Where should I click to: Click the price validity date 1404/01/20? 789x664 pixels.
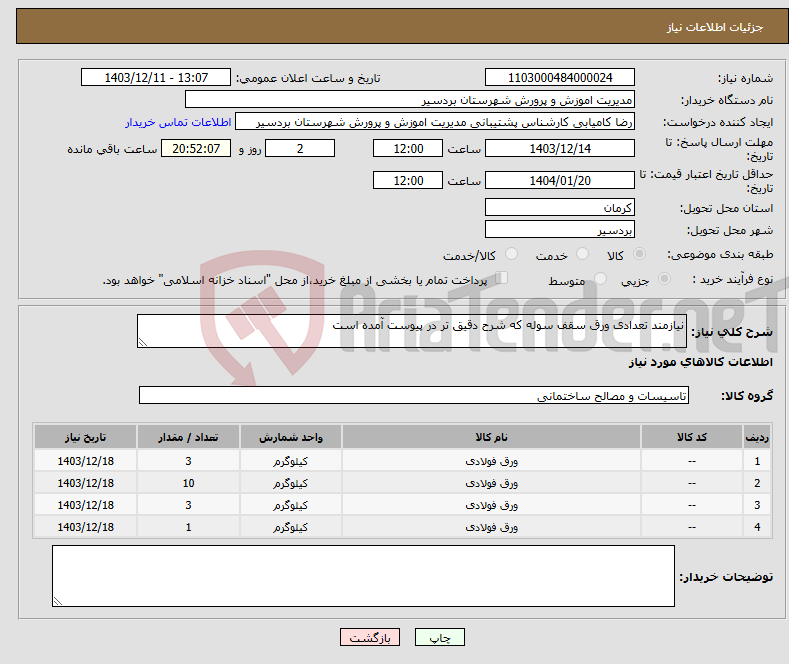(x=560, y=180)
